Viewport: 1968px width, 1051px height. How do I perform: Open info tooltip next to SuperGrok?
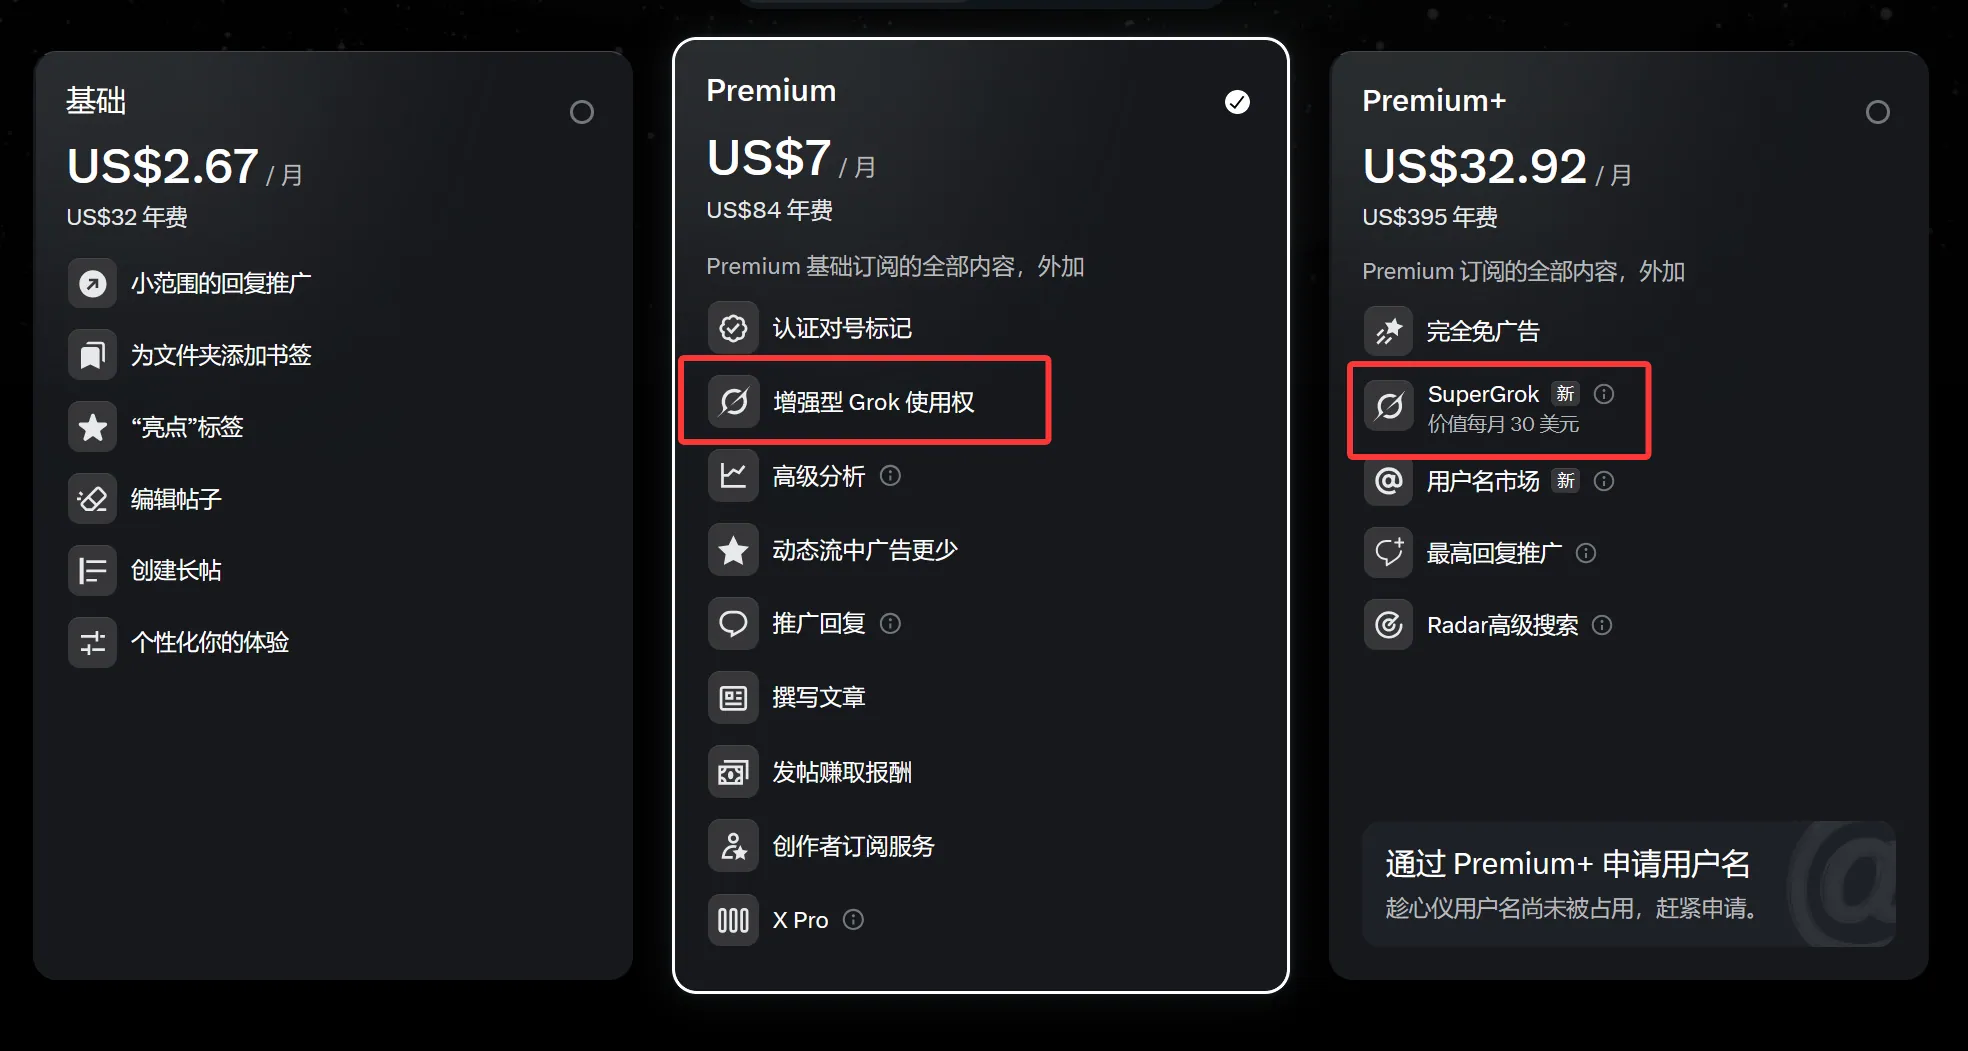click(1605, 394)
